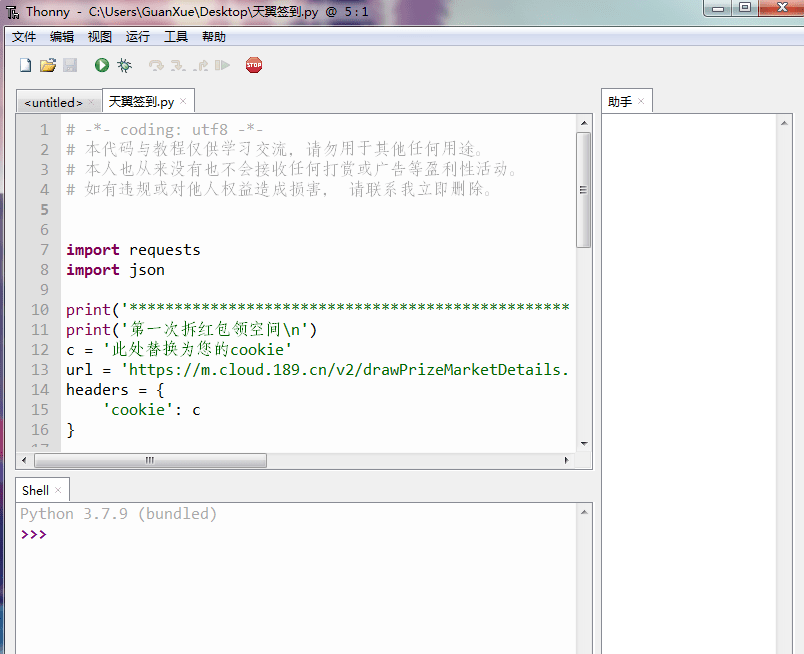Click the "'cookie': c" line
Viewport: 804px width, 654px height.
(152, 410)
